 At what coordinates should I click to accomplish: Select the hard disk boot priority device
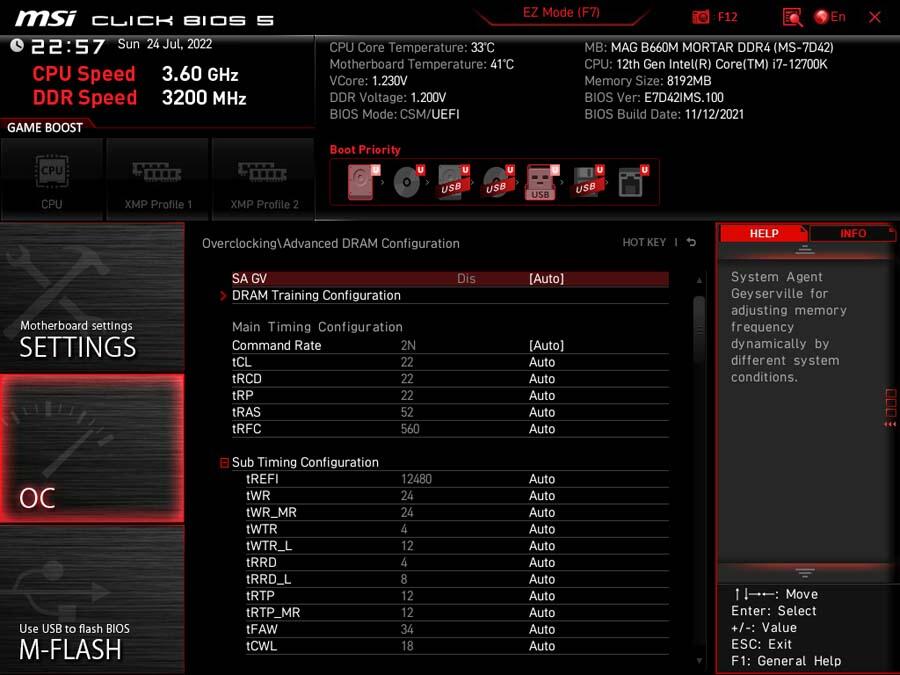363,182
